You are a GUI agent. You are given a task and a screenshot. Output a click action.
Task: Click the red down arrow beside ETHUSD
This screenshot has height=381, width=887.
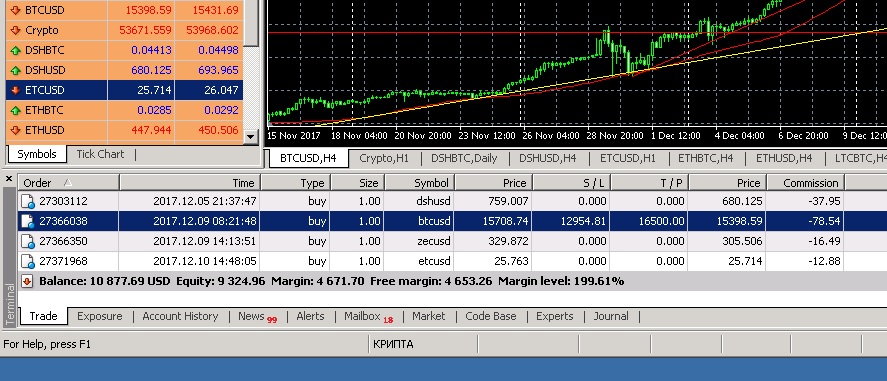pos(15,130)
